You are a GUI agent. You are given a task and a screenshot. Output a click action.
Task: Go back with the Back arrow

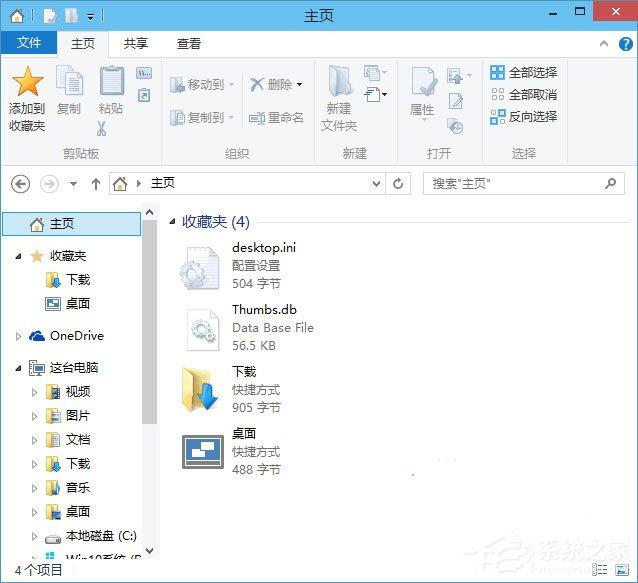(x=20, y=184)
